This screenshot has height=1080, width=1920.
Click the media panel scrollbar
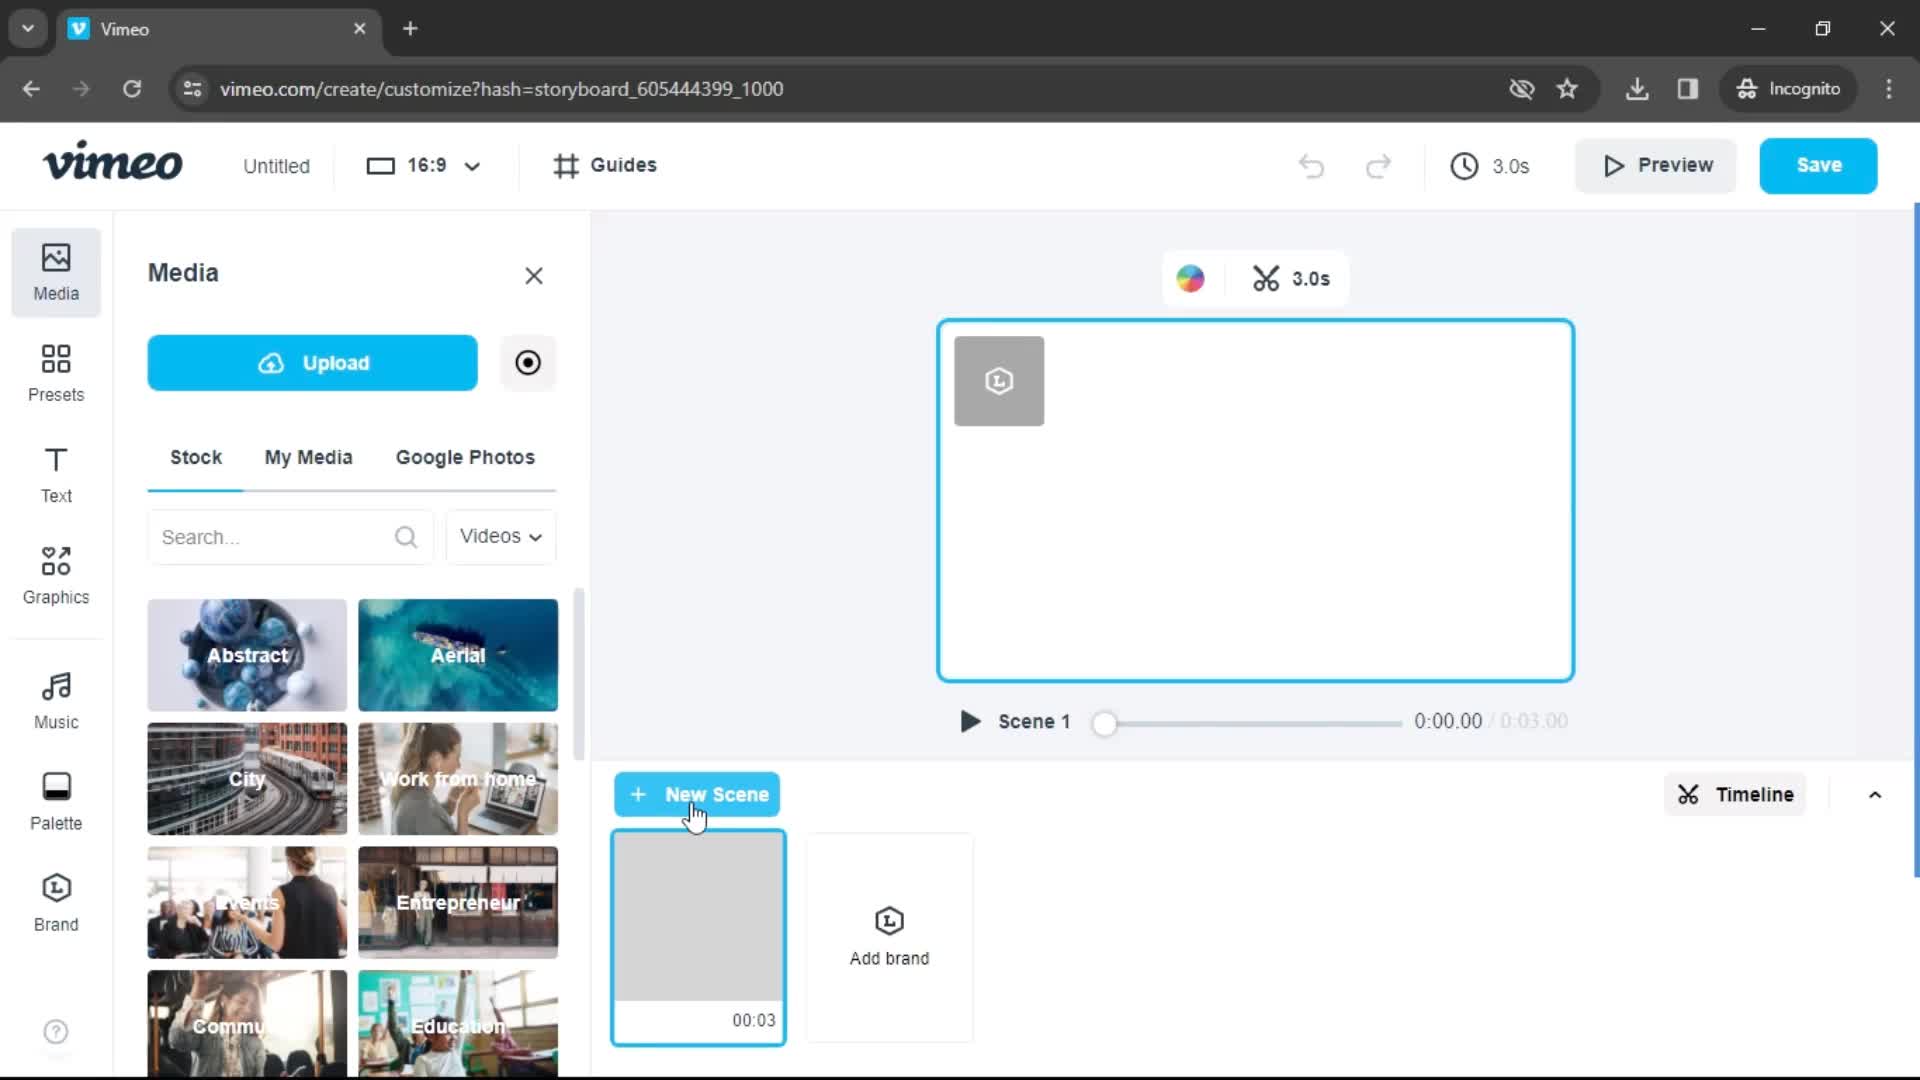pos(578,675)
